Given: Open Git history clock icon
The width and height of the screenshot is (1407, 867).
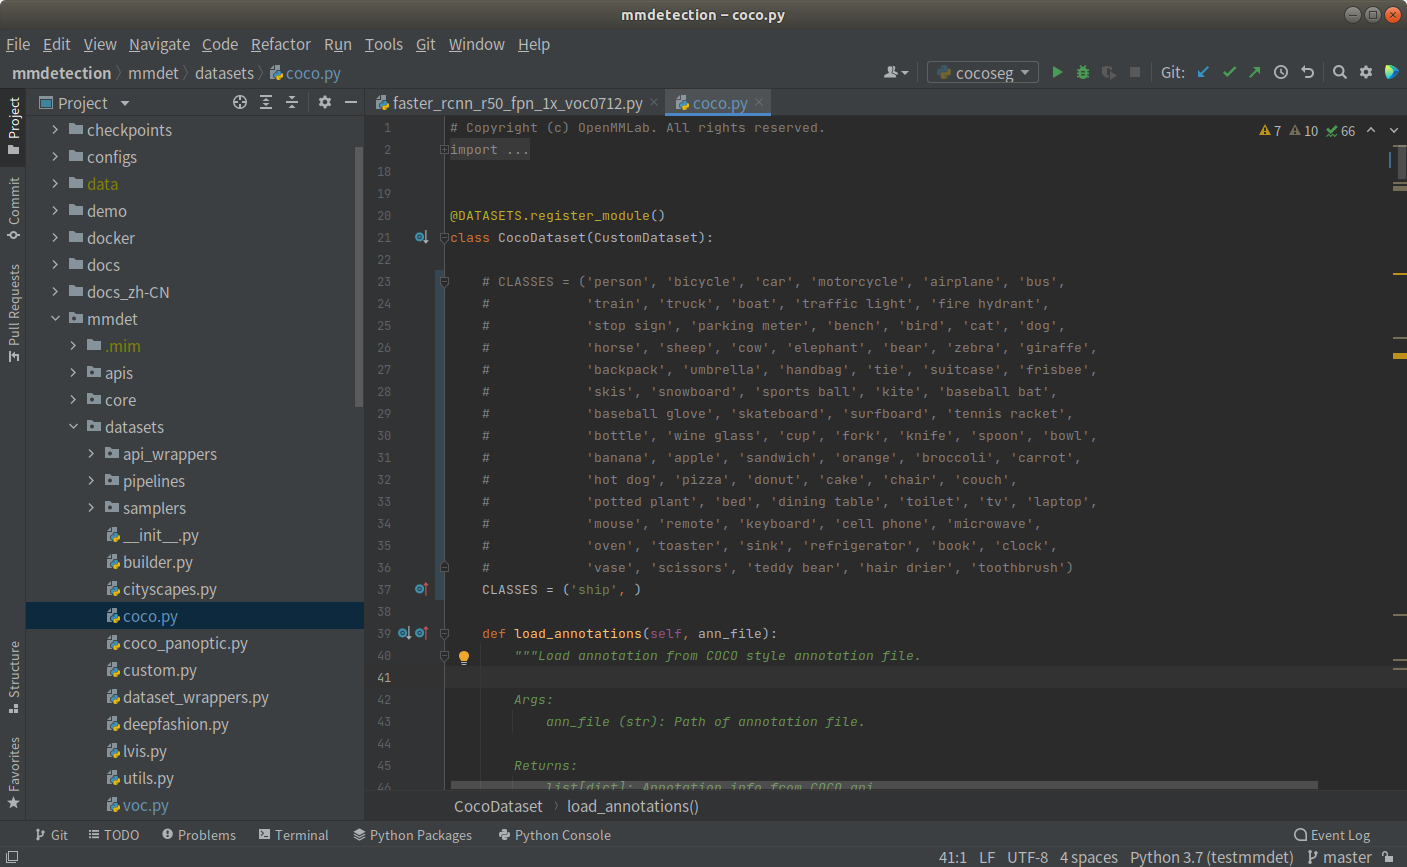Looking at the screenshot, I should pyautogui.click(x=1281, y=72).
